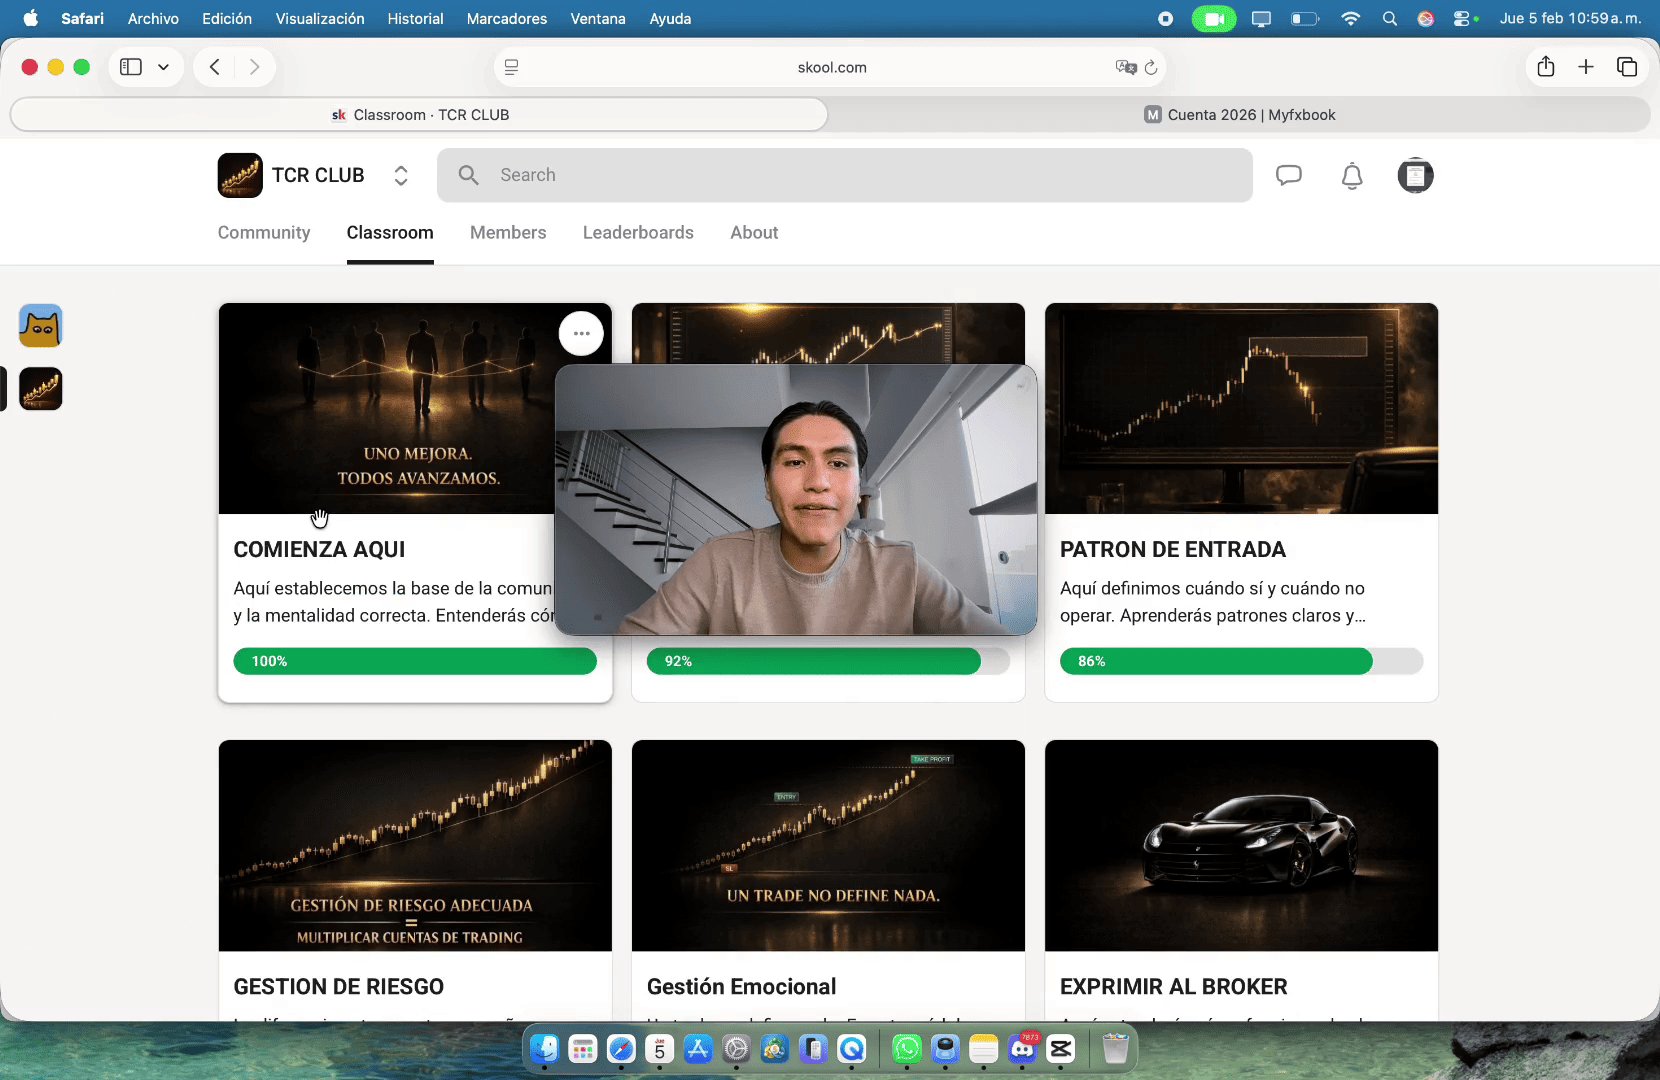
Task: Open a new tab with plus icon
Action: click(x=1586, y=67)
